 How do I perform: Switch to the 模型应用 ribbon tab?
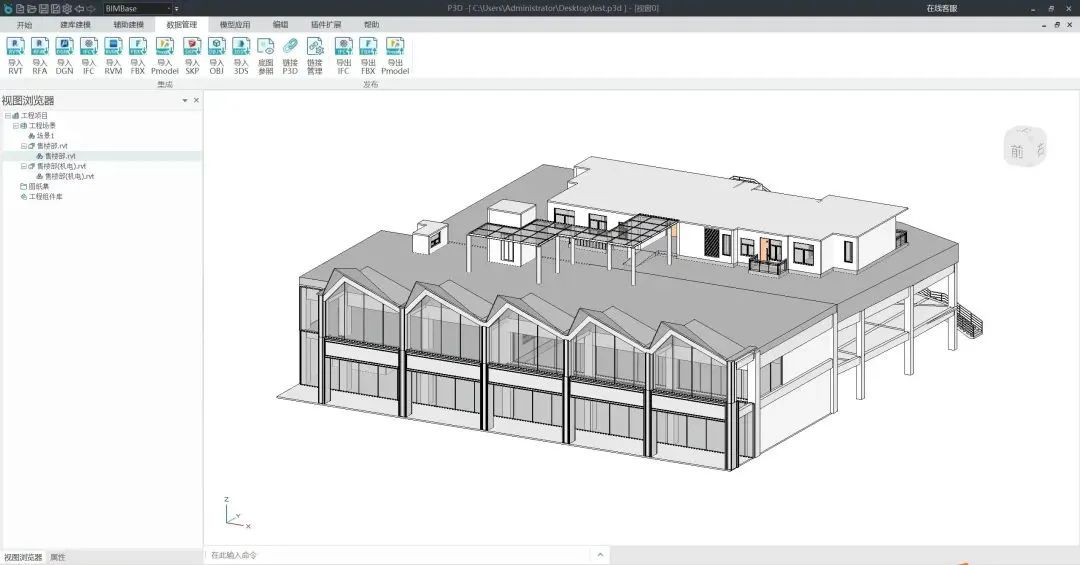coord(235,24)
